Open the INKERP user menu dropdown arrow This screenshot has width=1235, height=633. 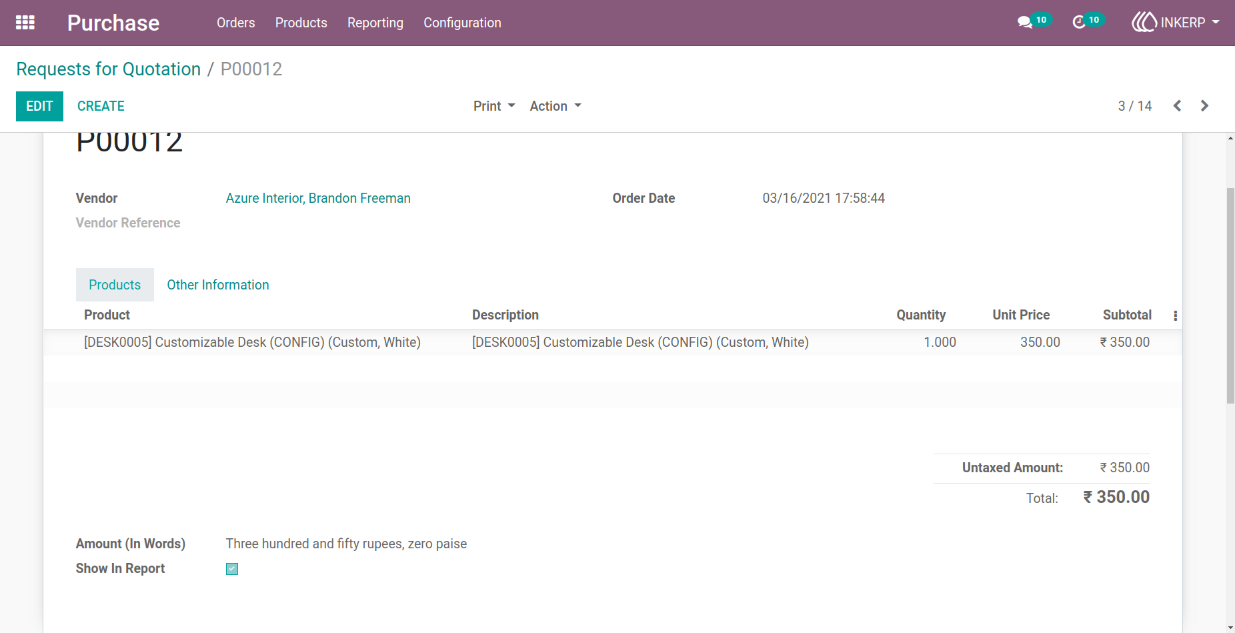(x=1215, y=22)
